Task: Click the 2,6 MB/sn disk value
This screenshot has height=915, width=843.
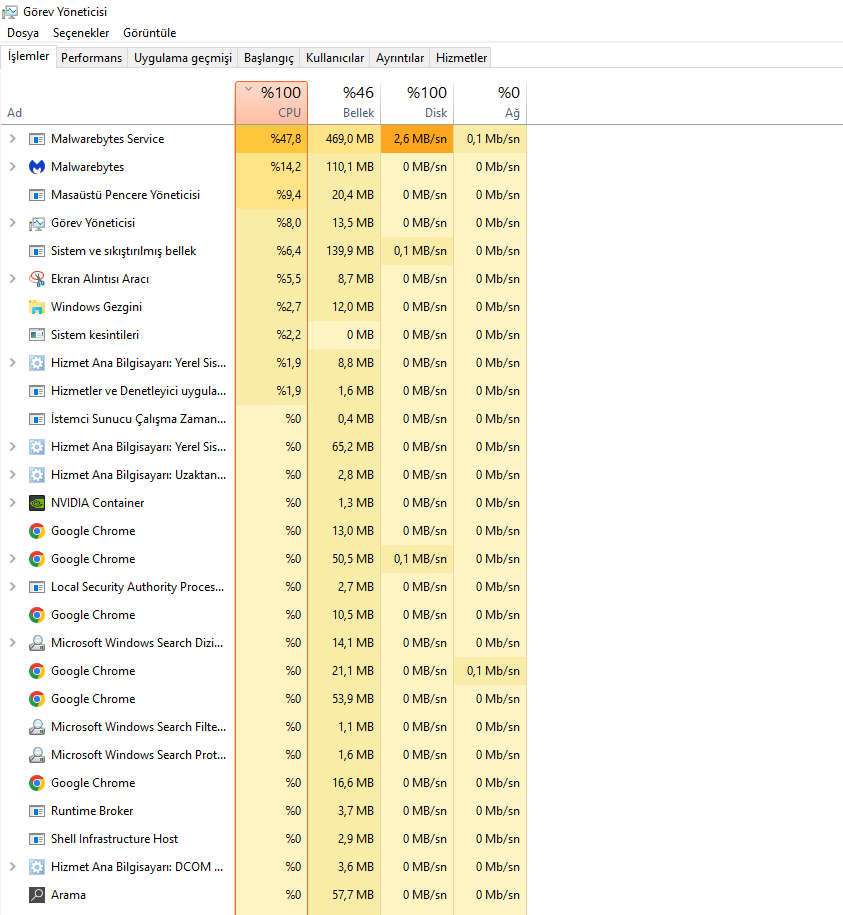Action: click(x=417, y=139)
